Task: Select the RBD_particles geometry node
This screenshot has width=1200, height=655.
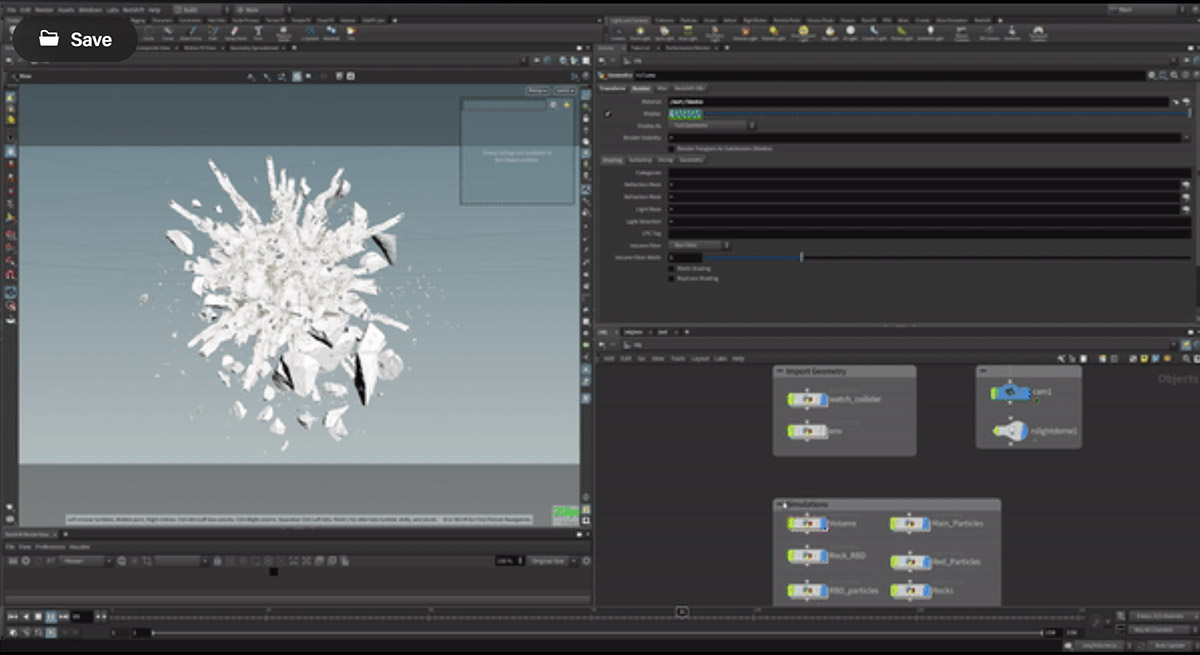Action: click(807, 591)
